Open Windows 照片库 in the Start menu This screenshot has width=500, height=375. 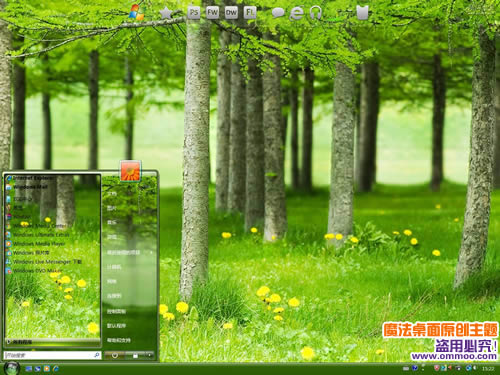[27, 253]
